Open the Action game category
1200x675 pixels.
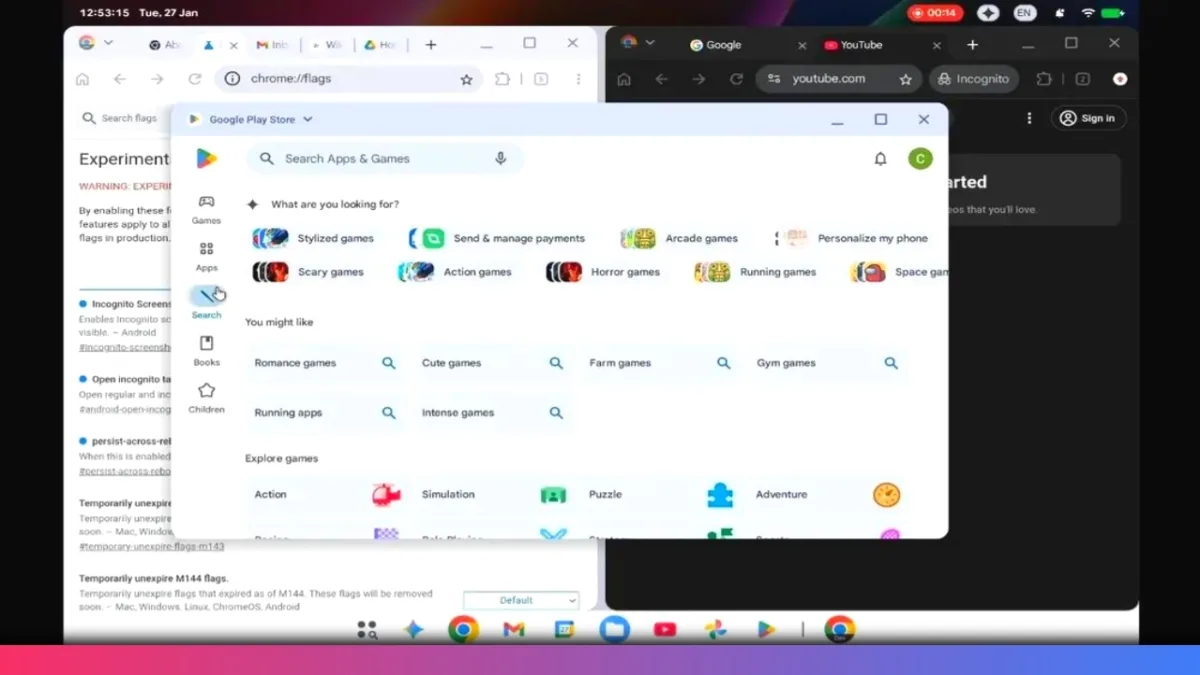tap(327, 494)
